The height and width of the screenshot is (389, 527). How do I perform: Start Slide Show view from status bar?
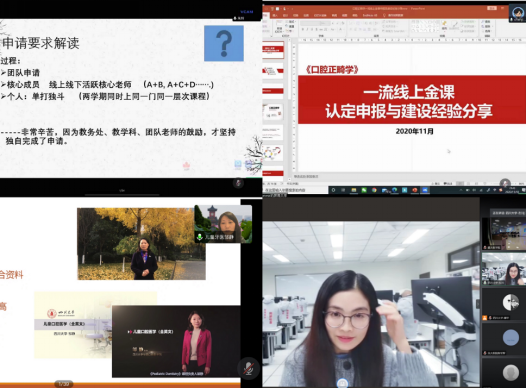tap(485, 184)
